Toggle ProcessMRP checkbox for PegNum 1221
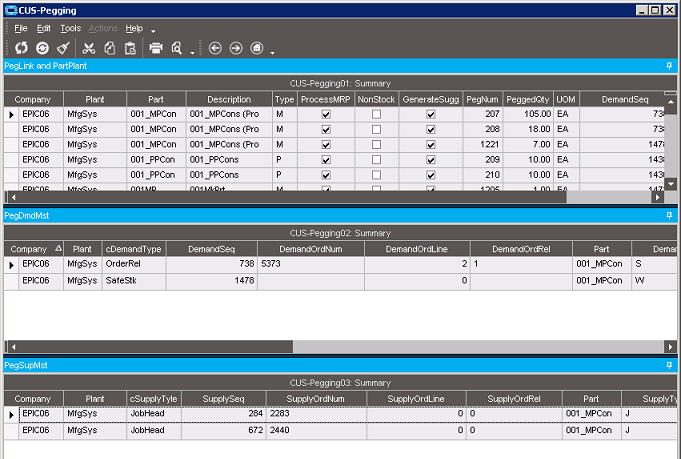 [326, 145]
